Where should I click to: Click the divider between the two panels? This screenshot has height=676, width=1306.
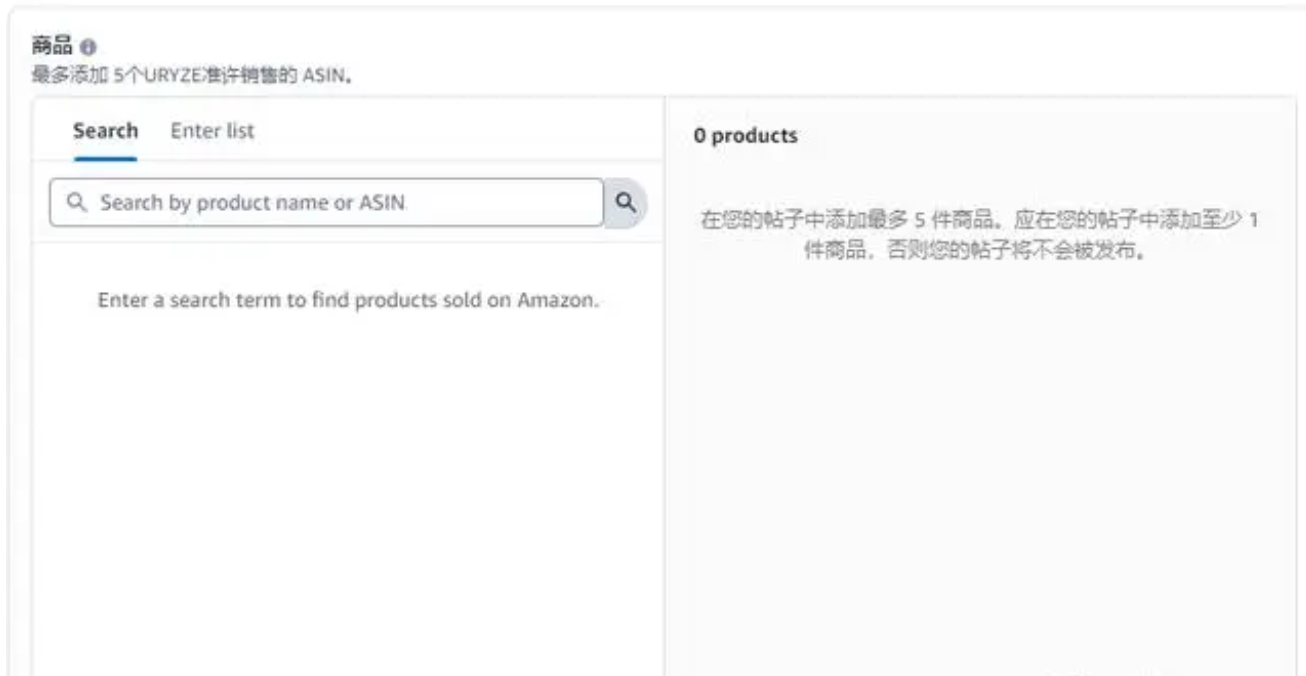point(664,400)
